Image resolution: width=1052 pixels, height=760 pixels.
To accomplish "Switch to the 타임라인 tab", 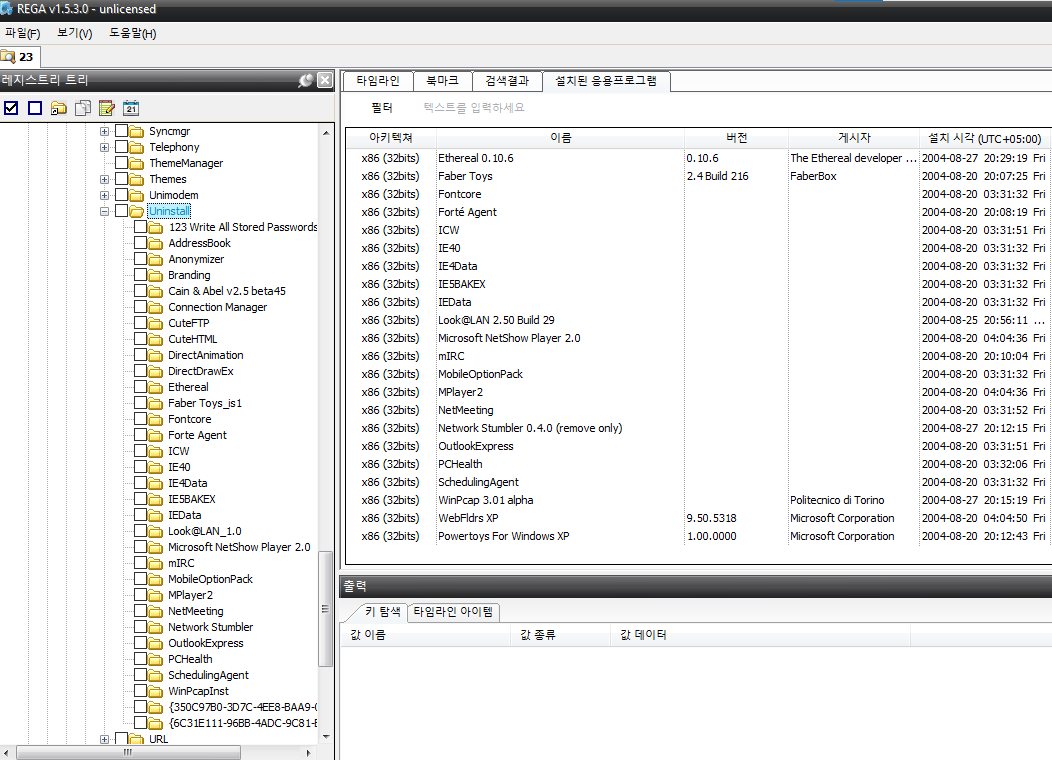I will [378, 81].
